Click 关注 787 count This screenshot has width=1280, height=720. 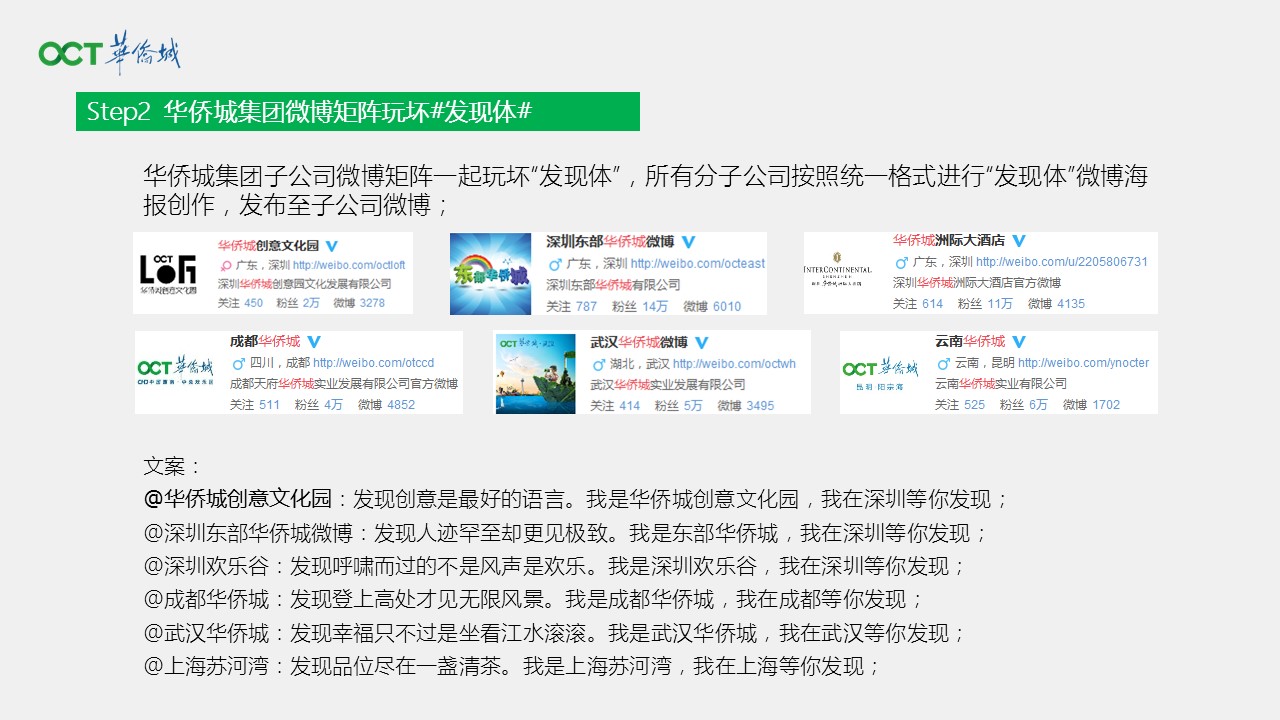pyautogui.click(x=571, y=307)
